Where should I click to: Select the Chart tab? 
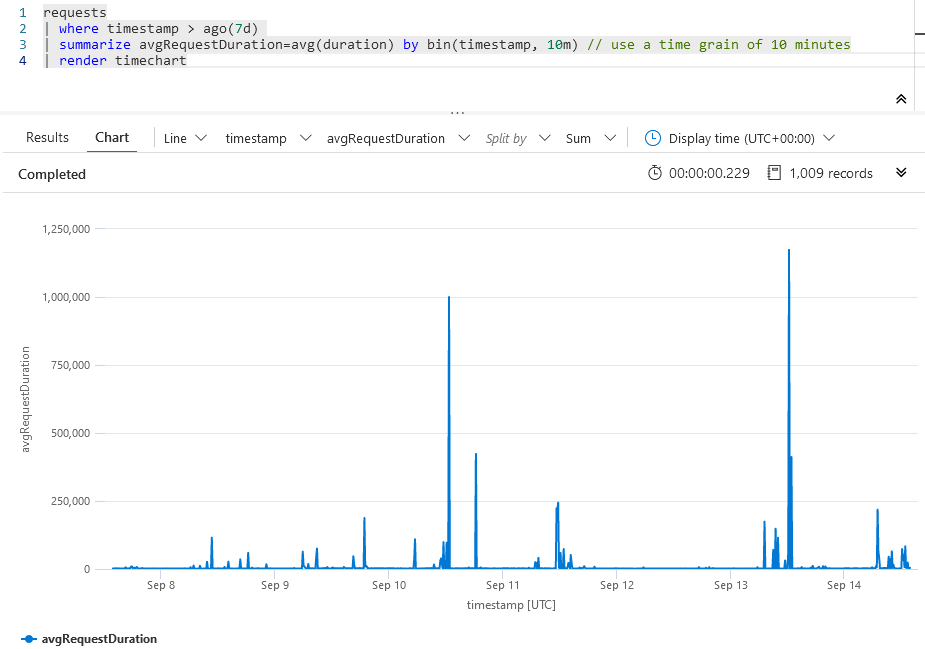coord(111,137)
